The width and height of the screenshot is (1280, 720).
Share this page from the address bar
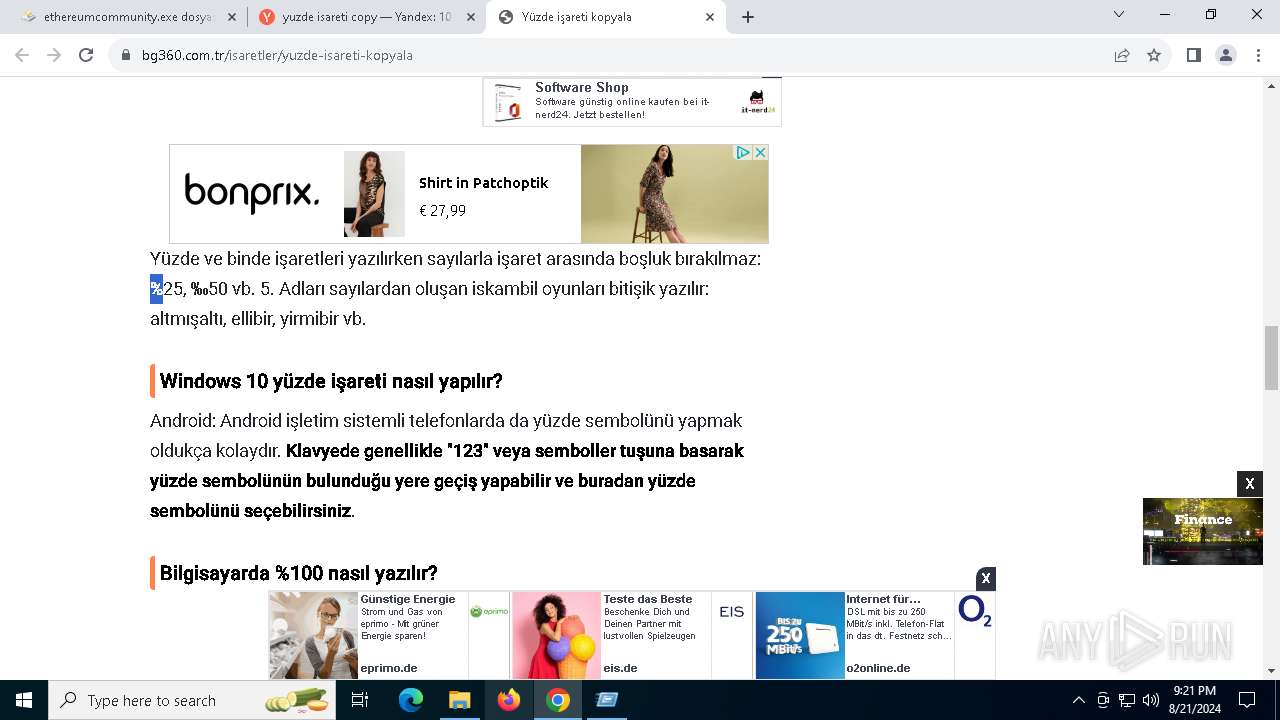pyautogui.click(x=1122, y=55)
